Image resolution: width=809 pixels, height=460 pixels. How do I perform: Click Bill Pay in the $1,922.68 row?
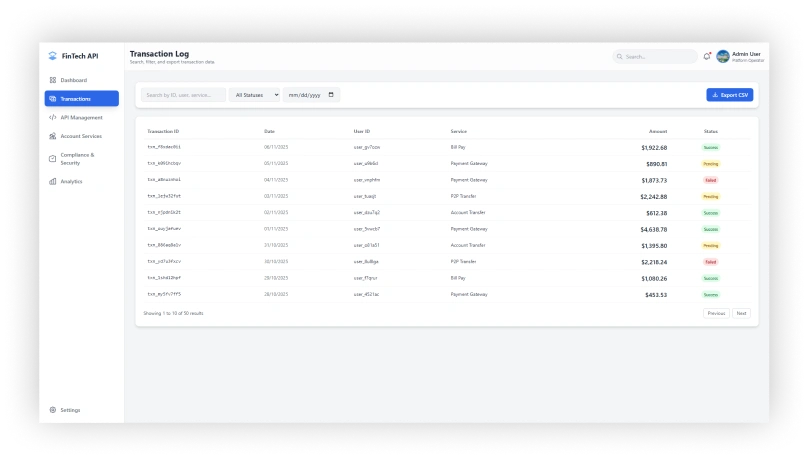tap(458, 147)
